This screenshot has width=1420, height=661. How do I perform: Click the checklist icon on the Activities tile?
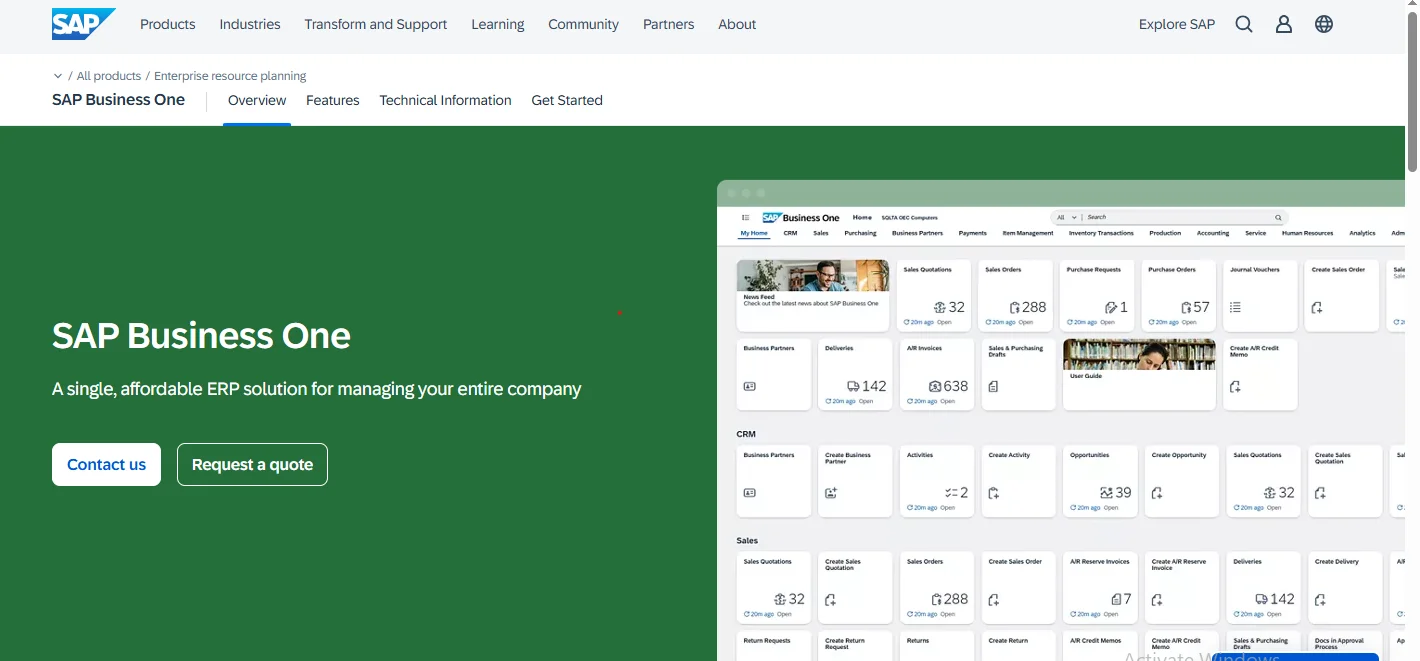click(951, 493)
